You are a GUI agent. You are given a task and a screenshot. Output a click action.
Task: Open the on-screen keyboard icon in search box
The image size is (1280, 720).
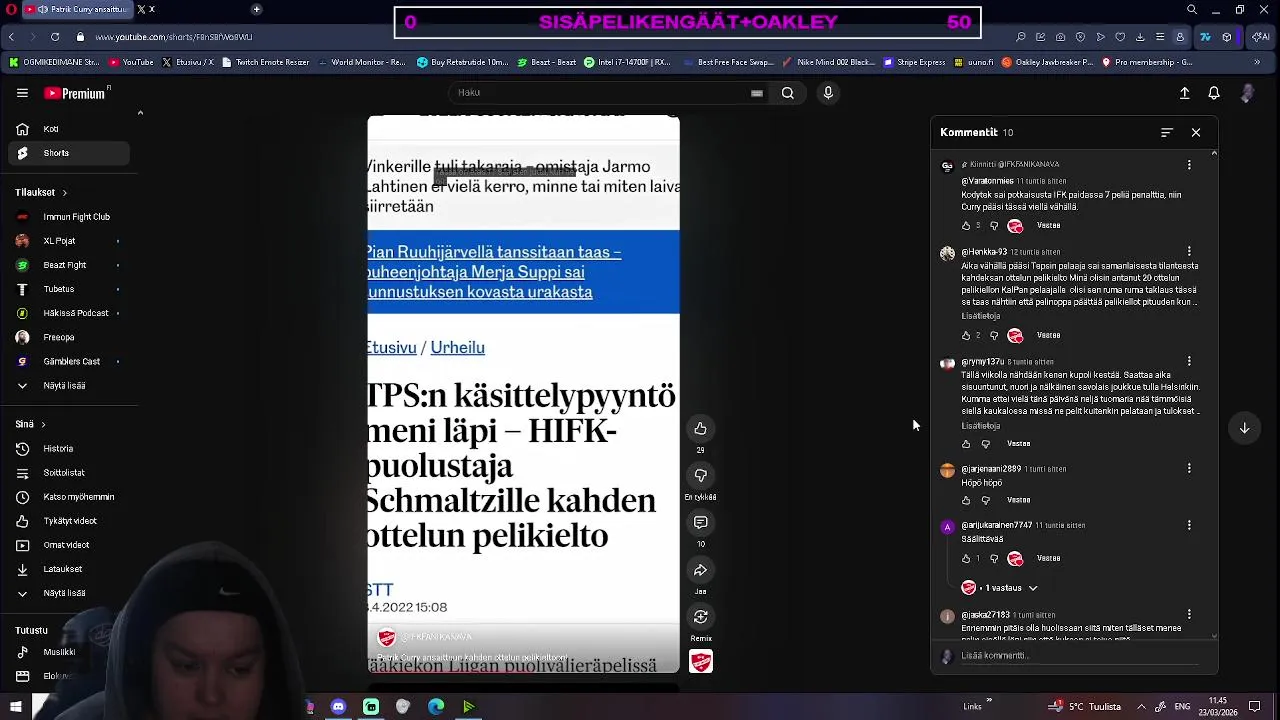[x=757, y=93]
